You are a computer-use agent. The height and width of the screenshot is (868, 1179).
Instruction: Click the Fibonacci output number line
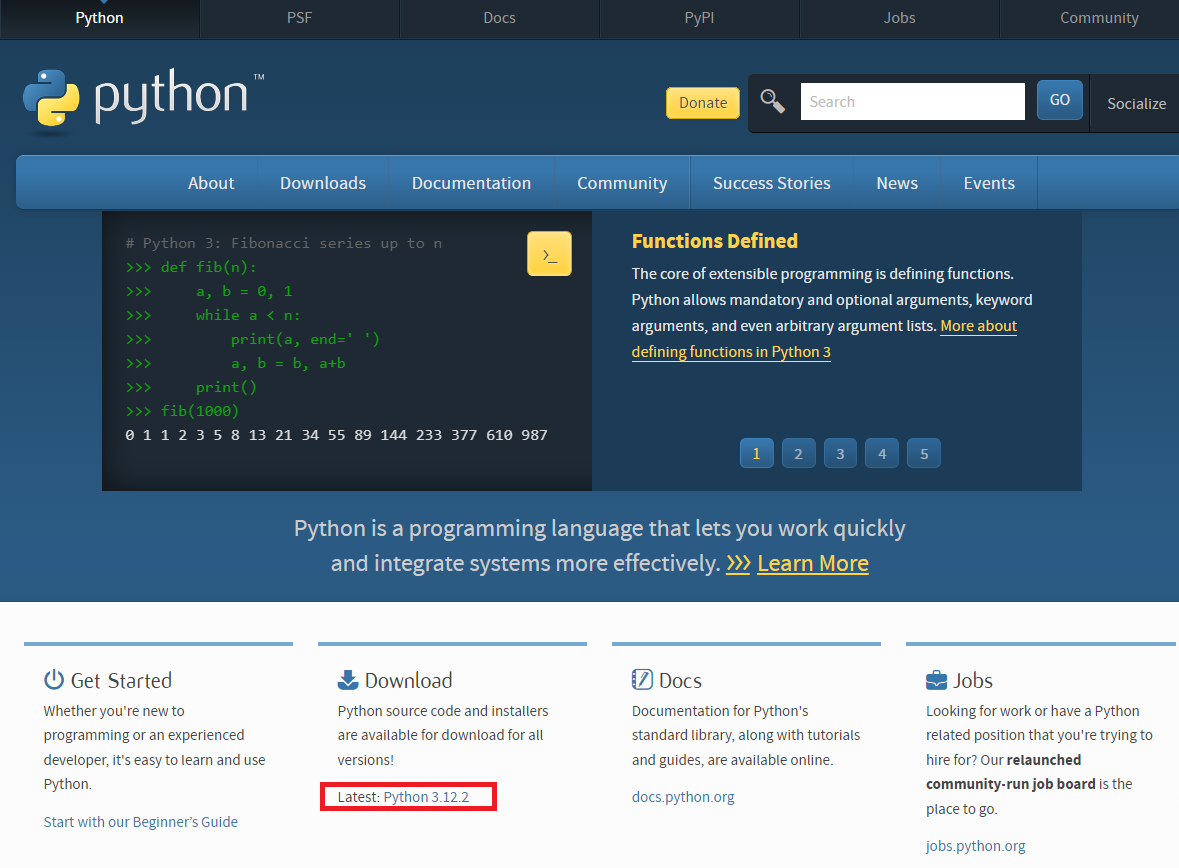[336, 436]
